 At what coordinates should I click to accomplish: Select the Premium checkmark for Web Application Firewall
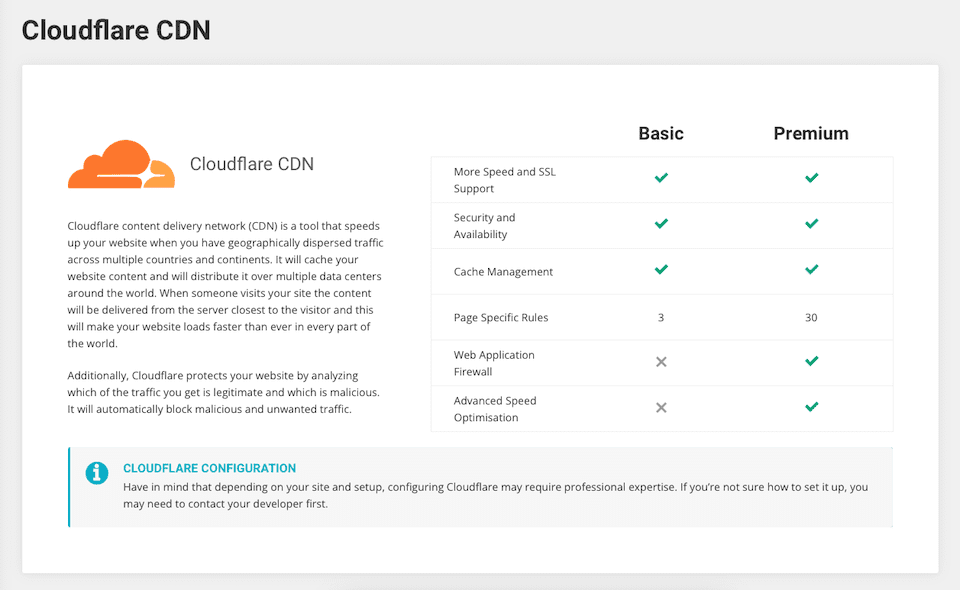pyautogui.click(x=811, y=360)
